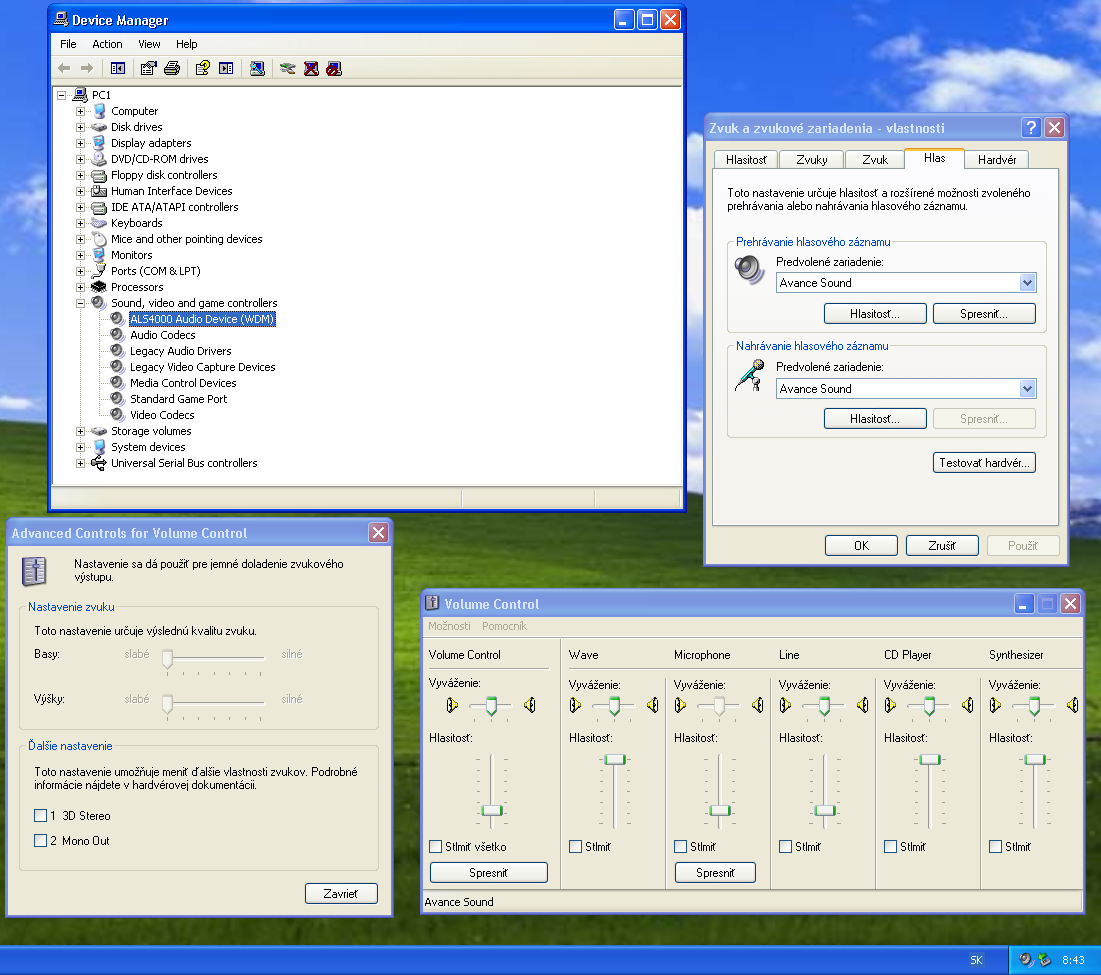Select the Audio Codecs device entry
The height and width of the screenshot is (975, 1101).
pos(162,335)
